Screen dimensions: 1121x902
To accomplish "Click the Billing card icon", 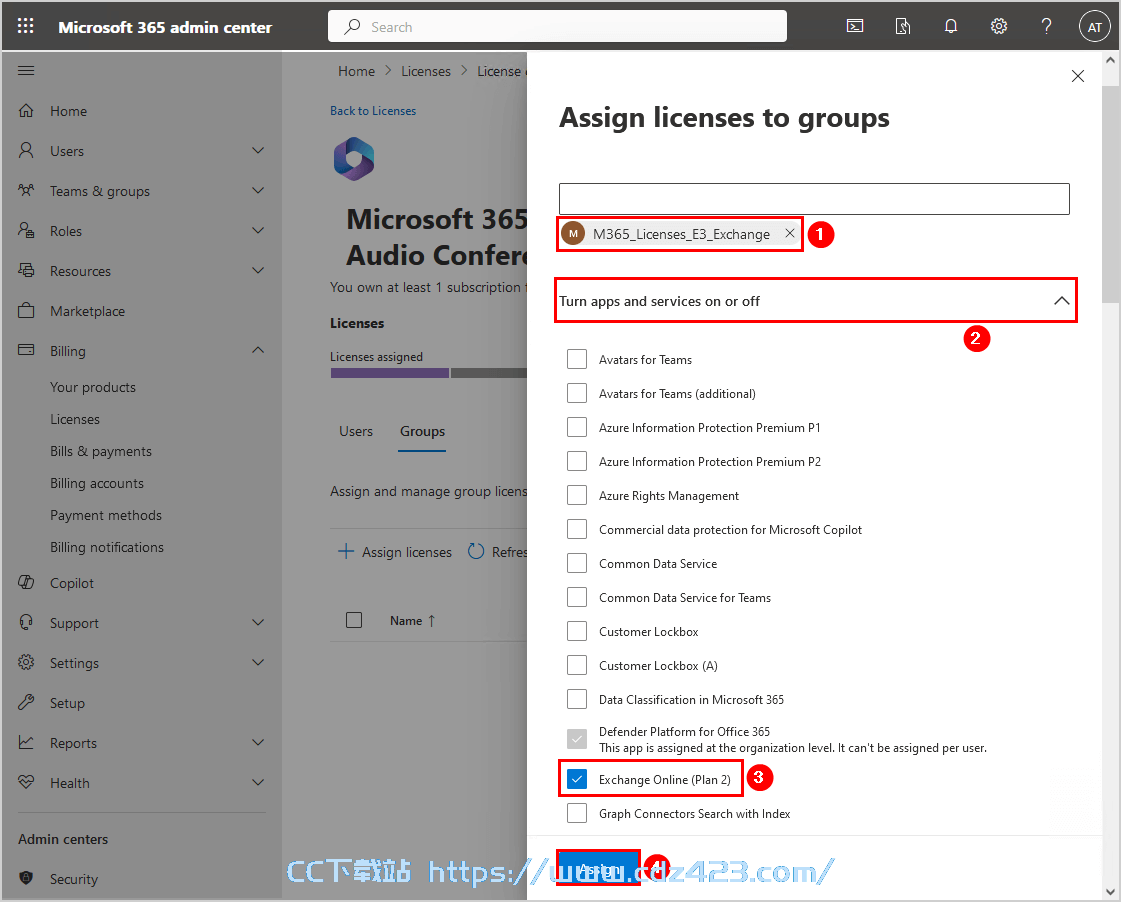I will tap(26, 350).
